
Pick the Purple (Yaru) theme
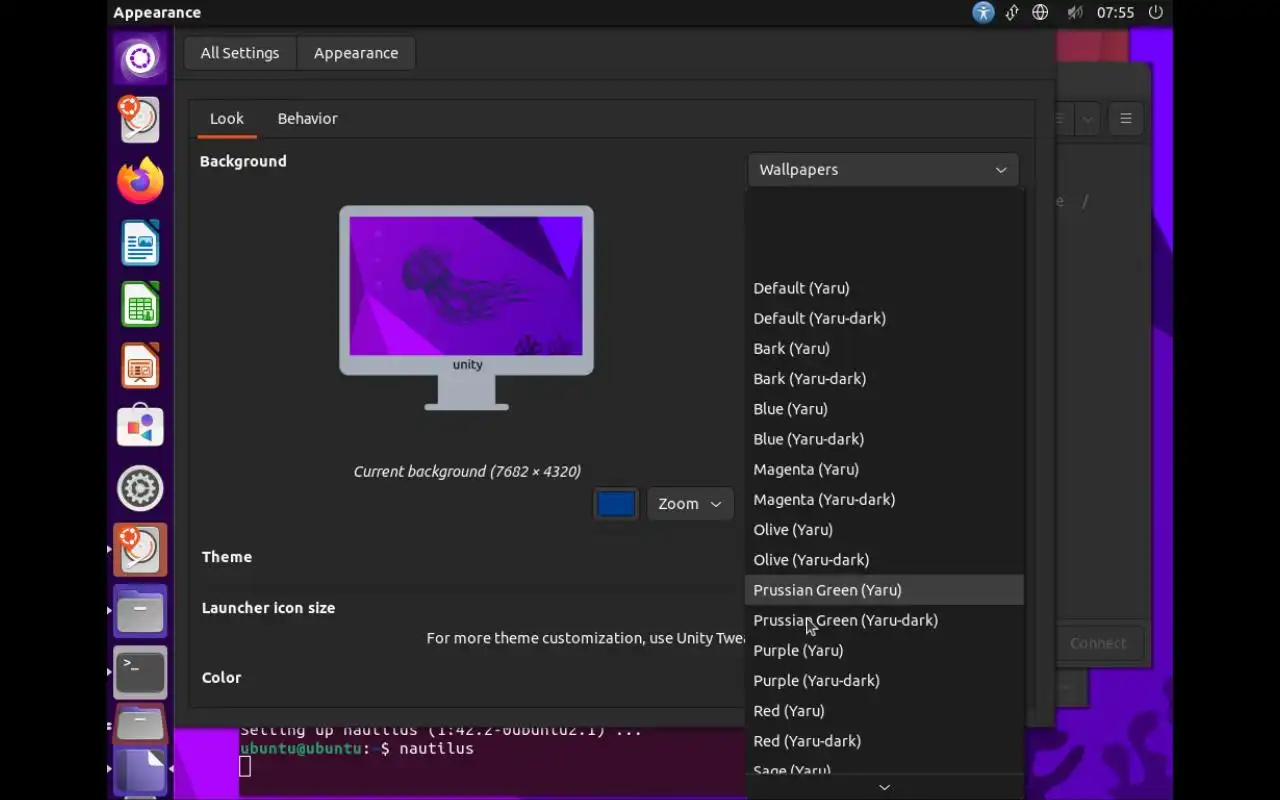point(884,650)
